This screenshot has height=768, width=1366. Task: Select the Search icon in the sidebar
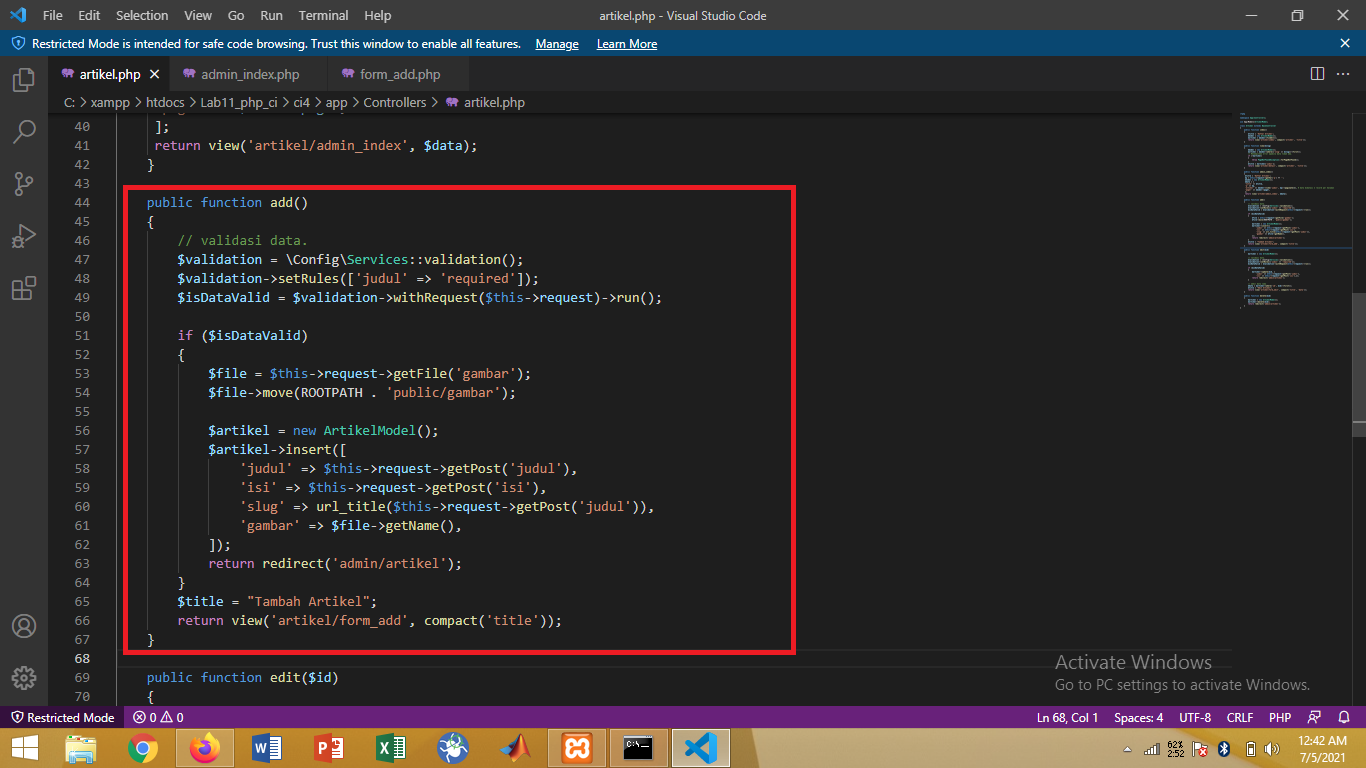tap(23, 131)
